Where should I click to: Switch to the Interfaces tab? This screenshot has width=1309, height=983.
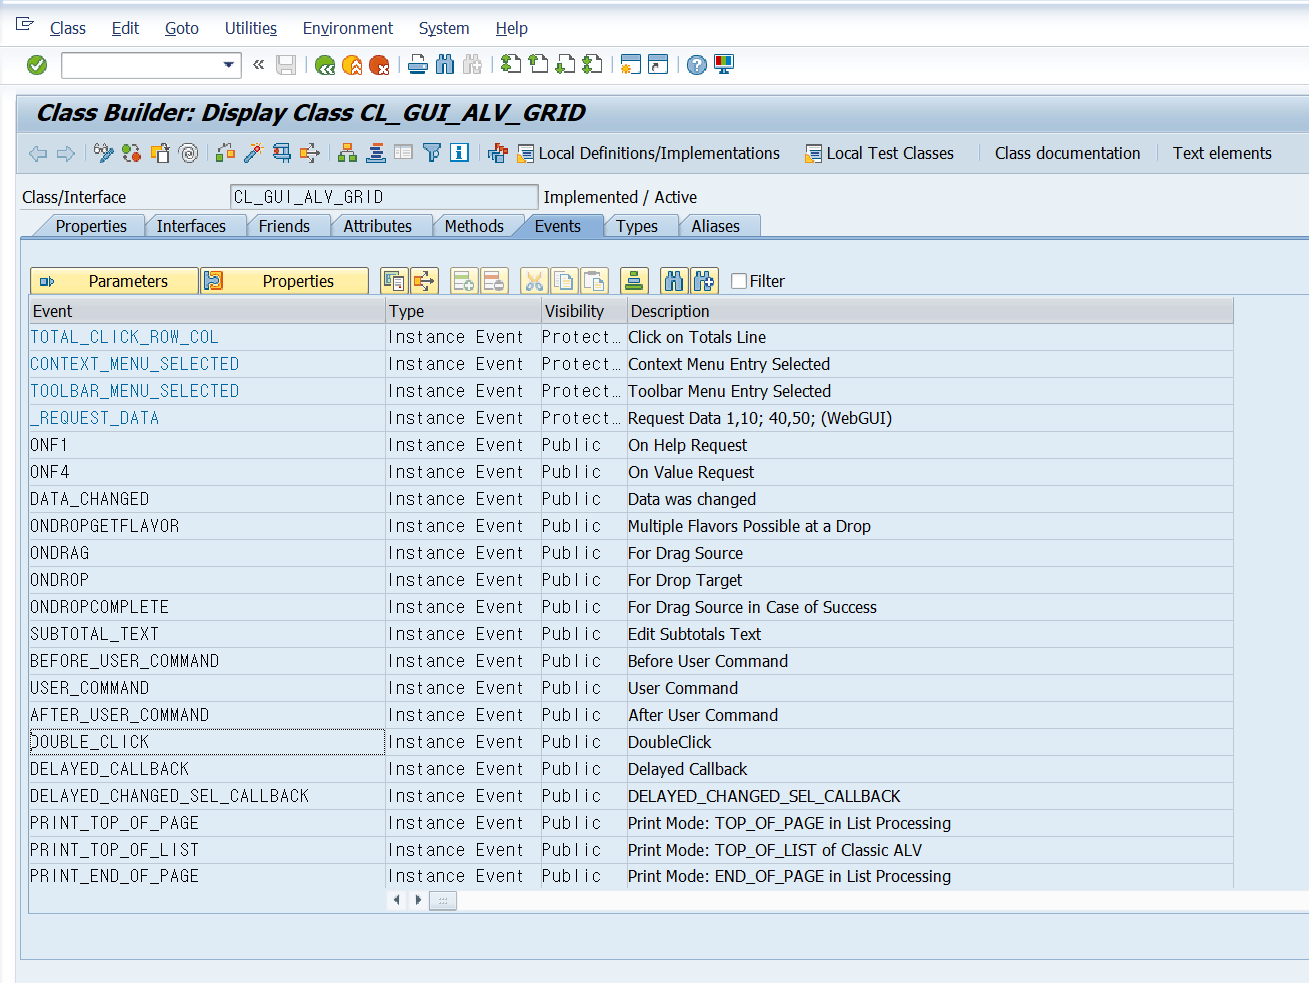[x=191, y=226]
